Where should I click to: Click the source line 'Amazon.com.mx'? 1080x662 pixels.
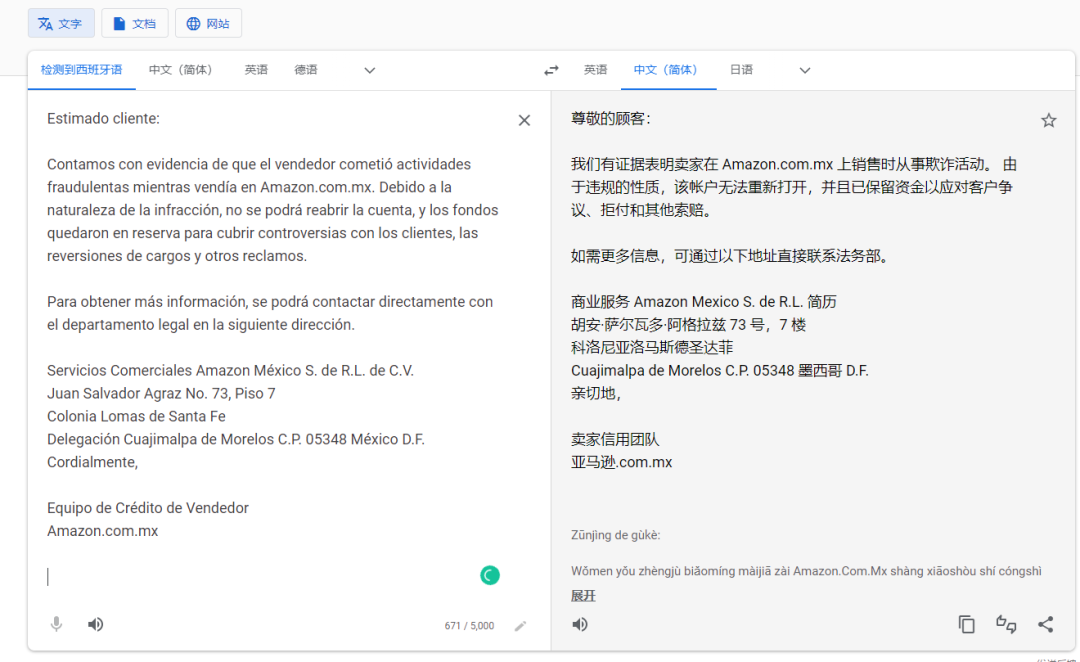103,531
